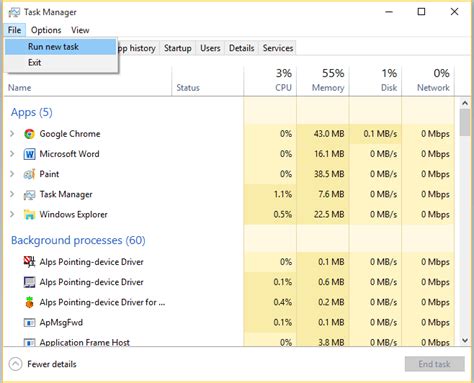Open the Options menu
The image size is (474, 383).
[46, 30]
